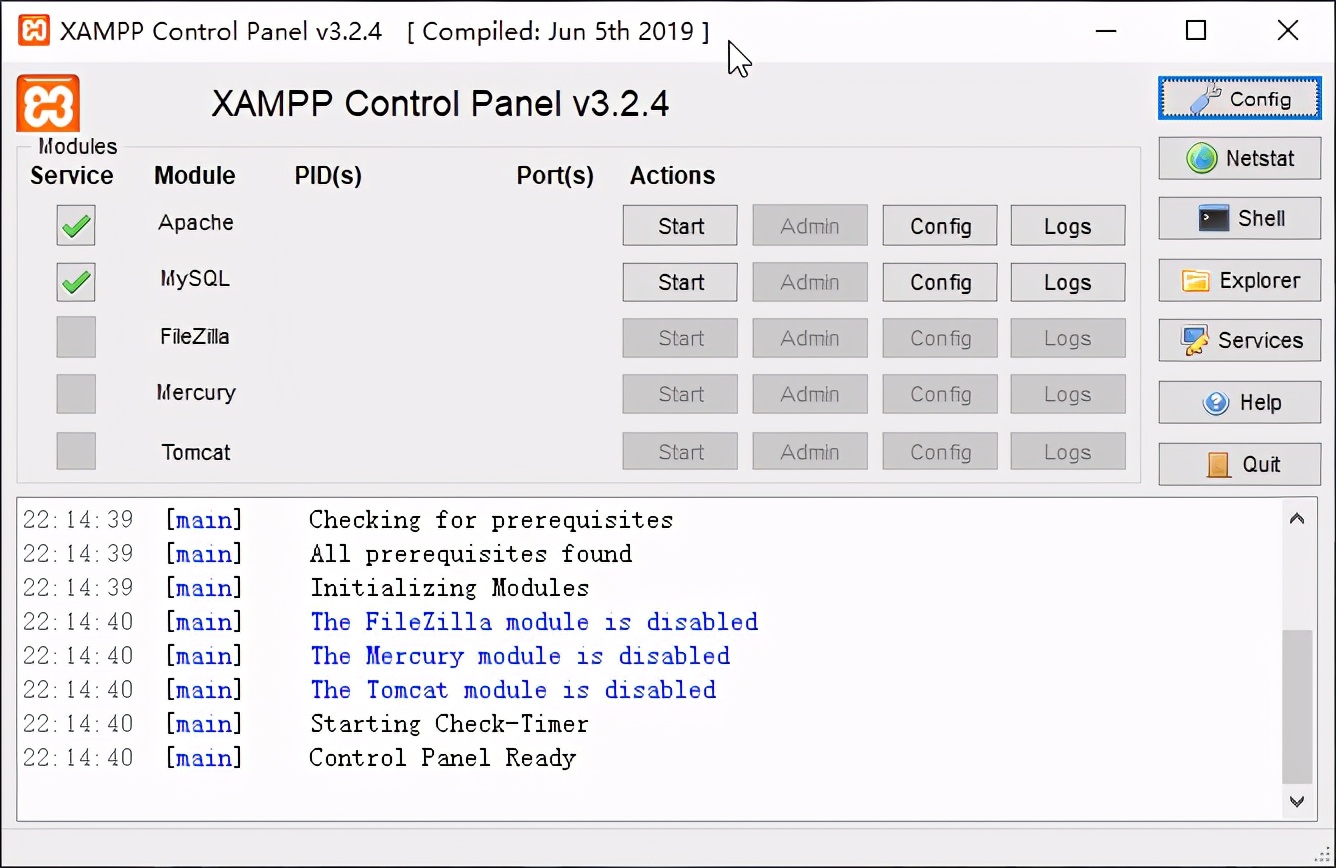
Task: Start the Apache module
Action: [x=680, y=226]
